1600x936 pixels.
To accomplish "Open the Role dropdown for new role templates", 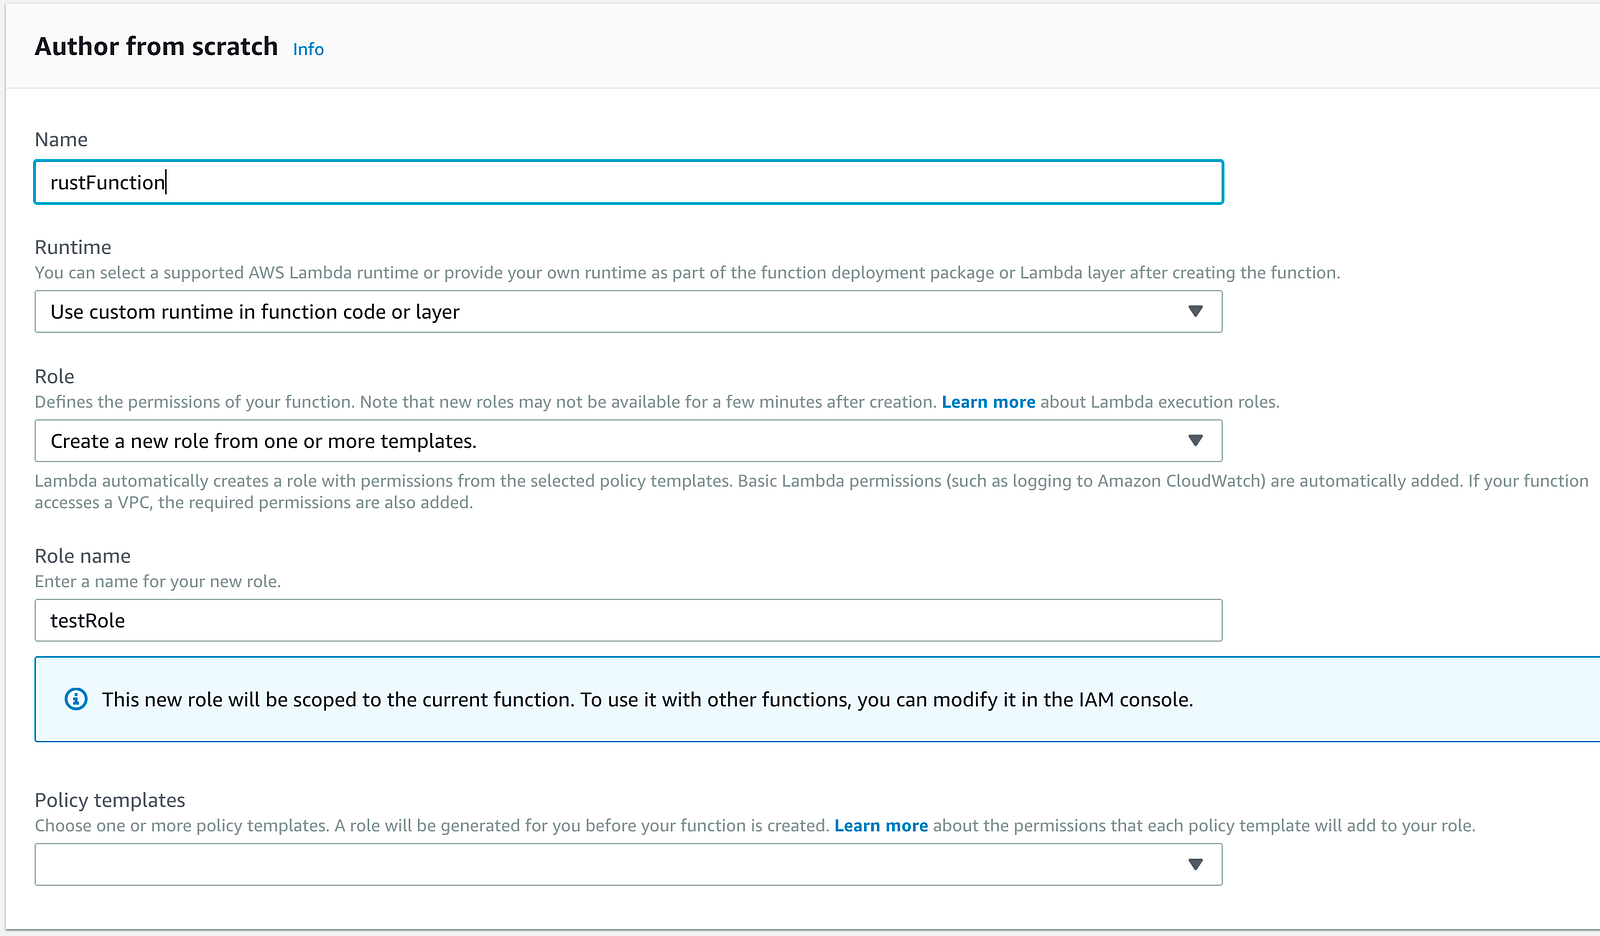I will (628, 441).
